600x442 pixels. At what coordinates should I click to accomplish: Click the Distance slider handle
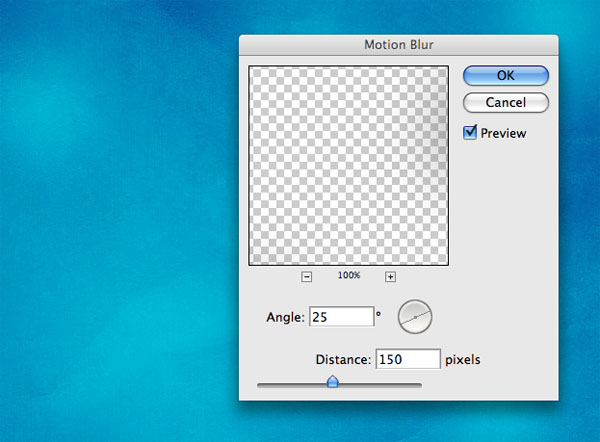point(333,382)
